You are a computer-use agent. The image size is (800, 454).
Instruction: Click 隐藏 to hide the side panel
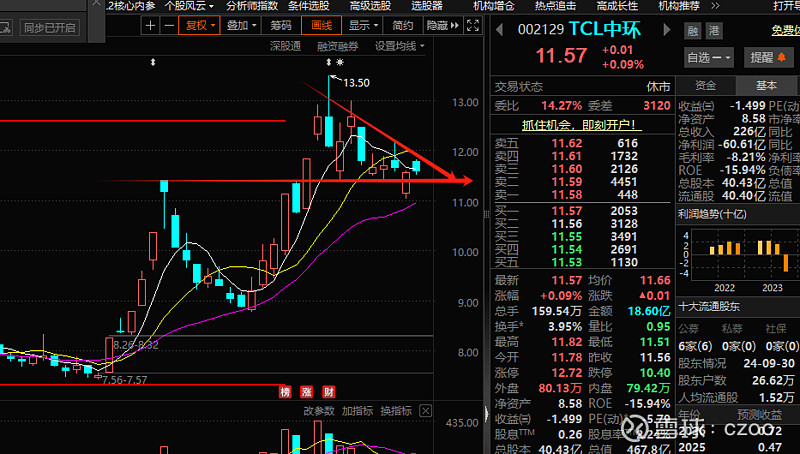pos(442,26)
